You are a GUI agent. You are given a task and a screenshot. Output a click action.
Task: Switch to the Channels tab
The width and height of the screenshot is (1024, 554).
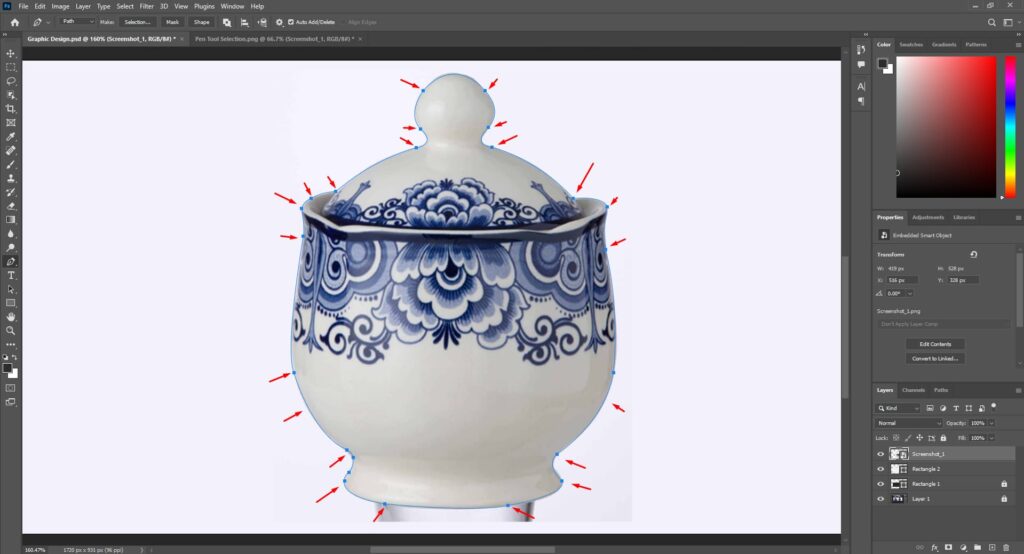point(913,390)
